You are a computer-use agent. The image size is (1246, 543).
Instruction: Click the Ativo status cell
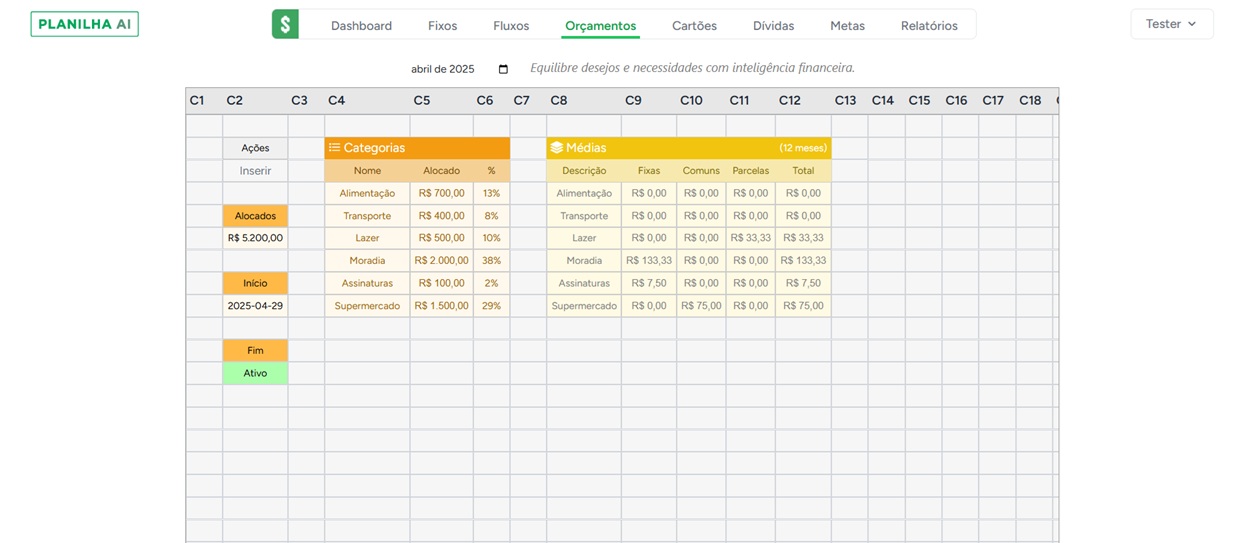point(255,373)
